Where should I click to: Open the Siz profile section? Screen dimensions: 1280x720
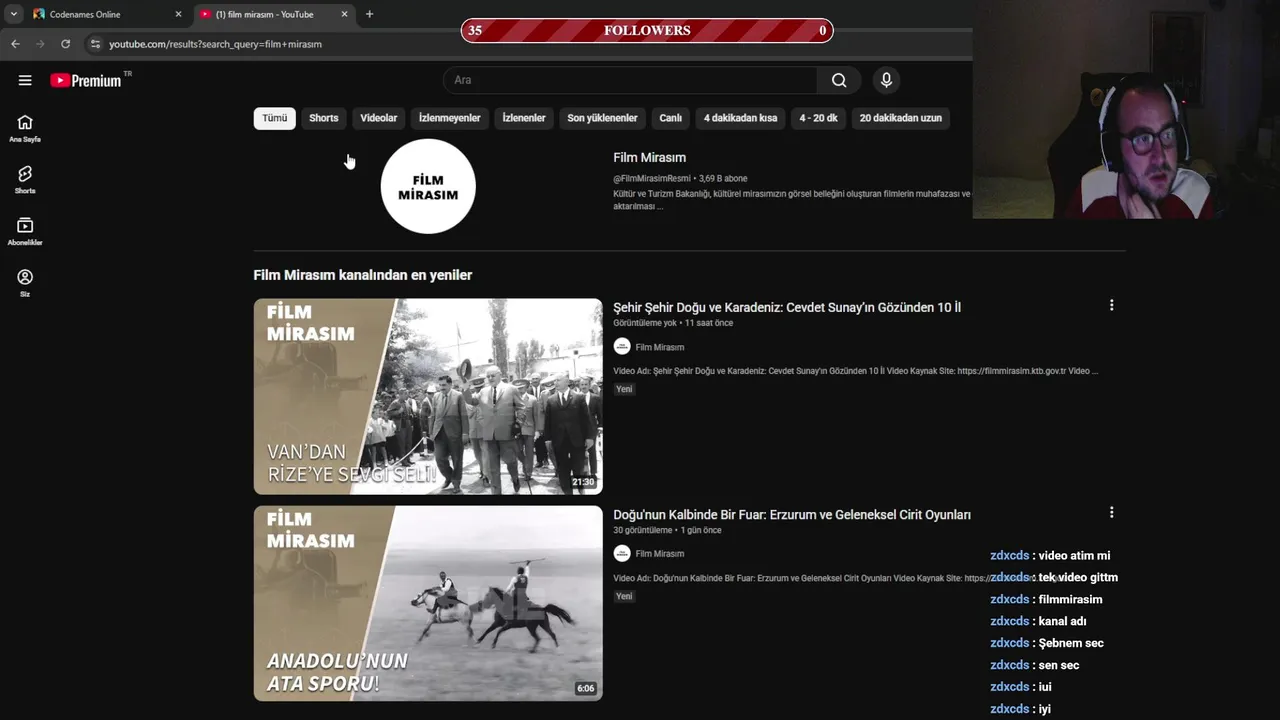(25, 283)
